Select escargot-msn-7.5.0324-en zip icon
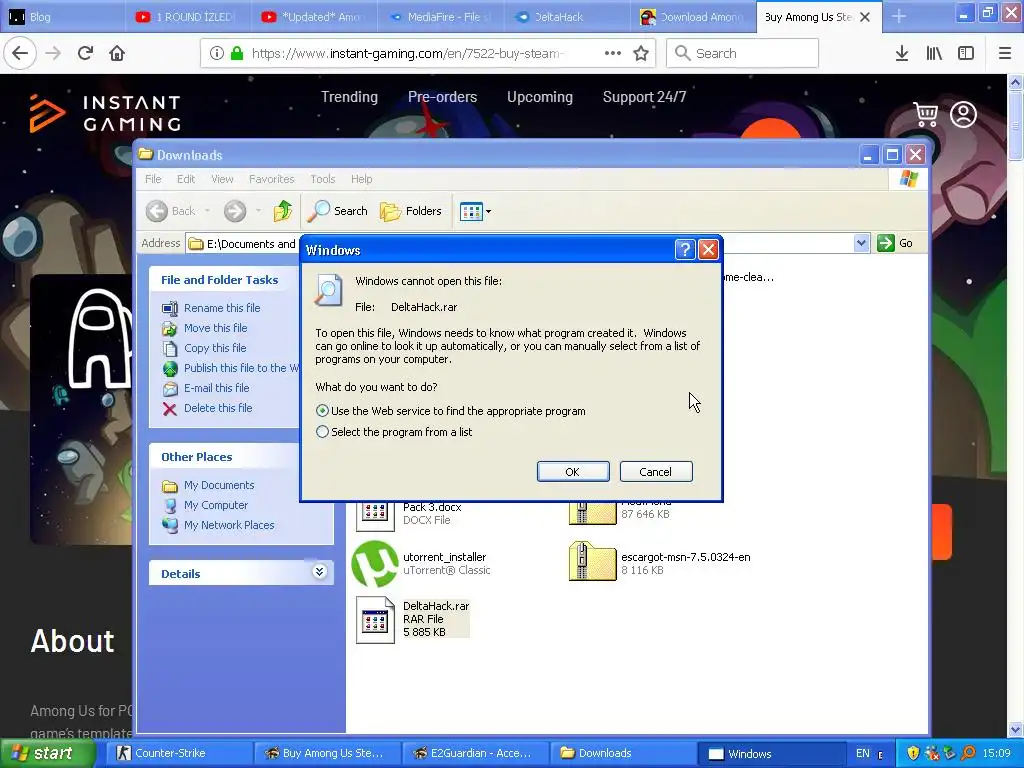Screen dimensions: 1024x768 [592, 561]
